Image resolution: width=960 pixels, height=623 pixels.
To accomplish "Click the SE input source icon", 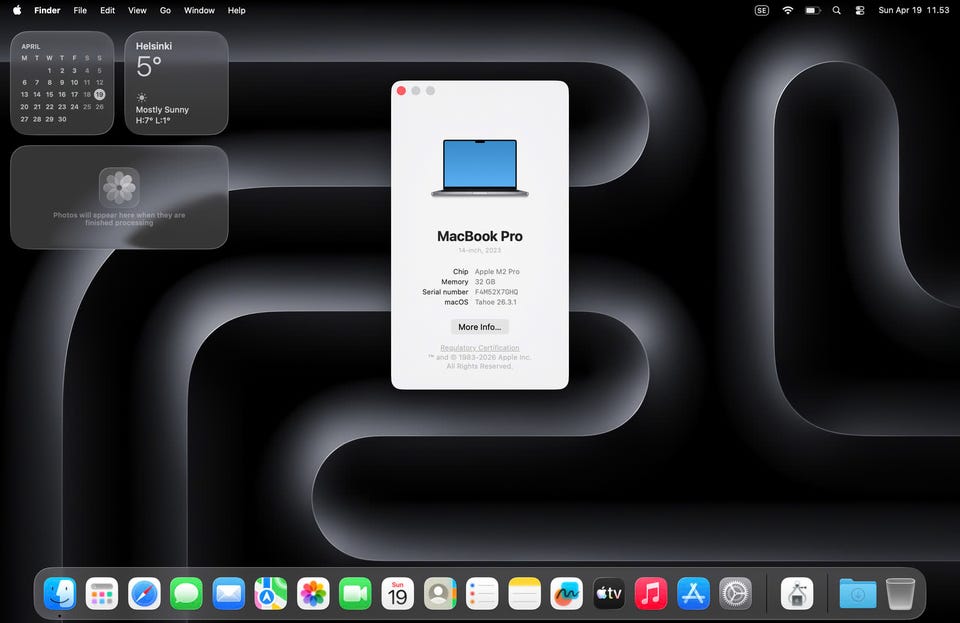I will coord(762,10).
